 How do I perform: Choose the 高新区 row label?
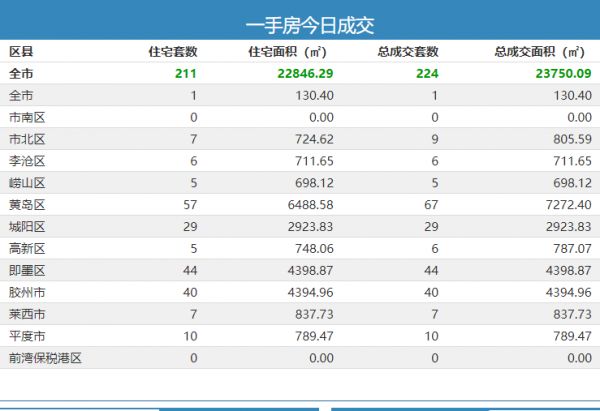(x=26, y=248)
